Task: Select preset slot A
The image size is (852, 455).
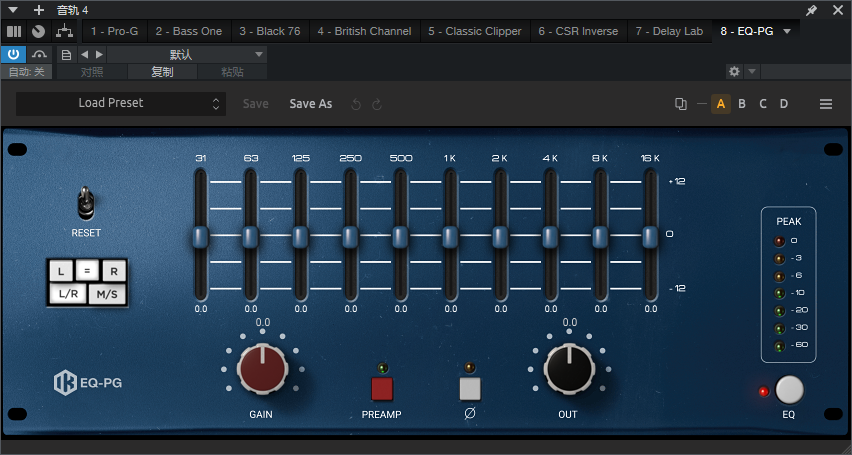Action: pyautogui.click(x=721, y=104)
